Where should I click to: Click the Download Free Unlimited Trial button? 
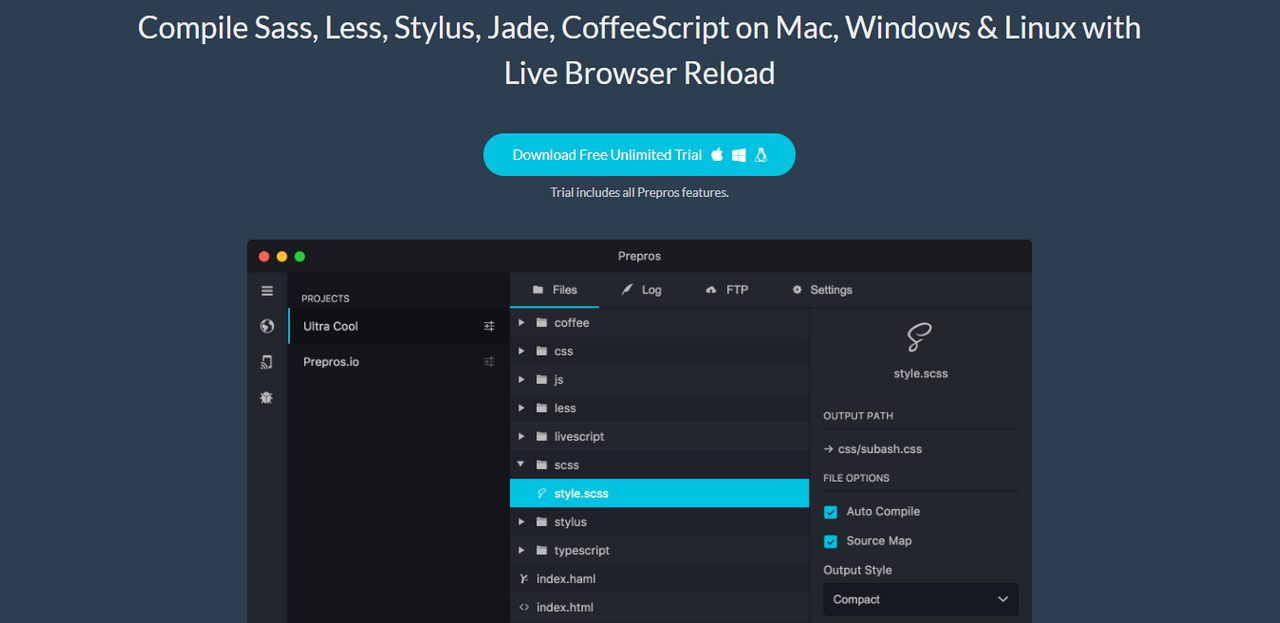coord(639,154)
